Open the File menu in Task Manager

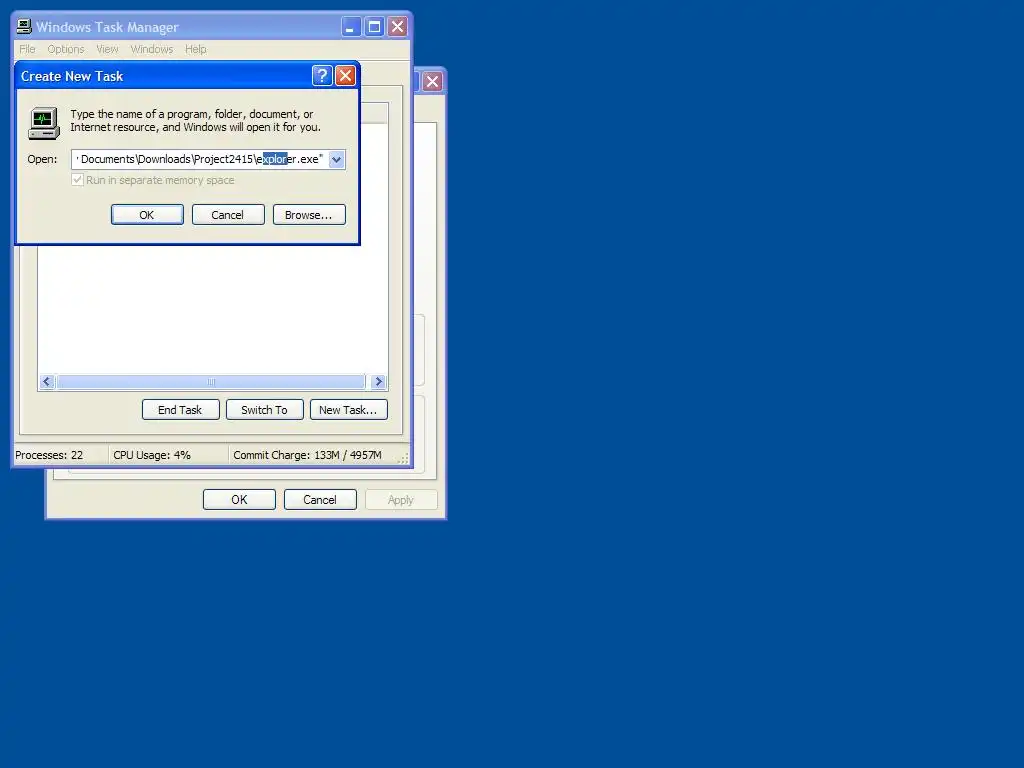pos(27,49)
